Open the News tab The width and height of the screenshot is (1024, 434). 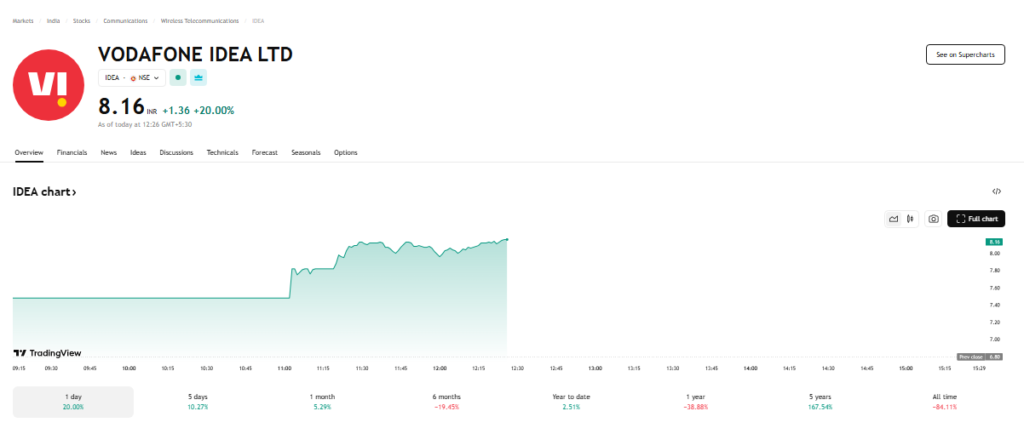point(108,153)
